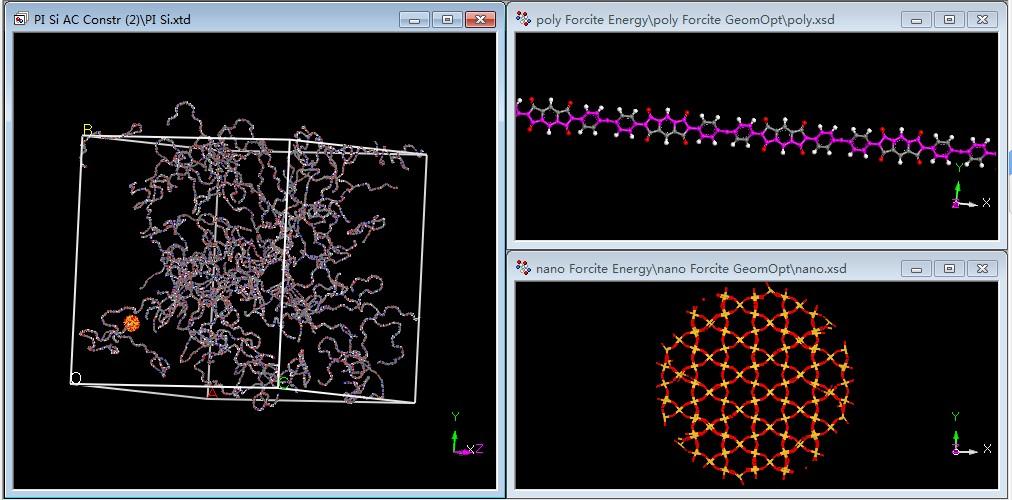Image resolution: width=1012 pixels, height=500 pixels.
Task: Maximize the nano.xsd window
Action: [949, 268]
